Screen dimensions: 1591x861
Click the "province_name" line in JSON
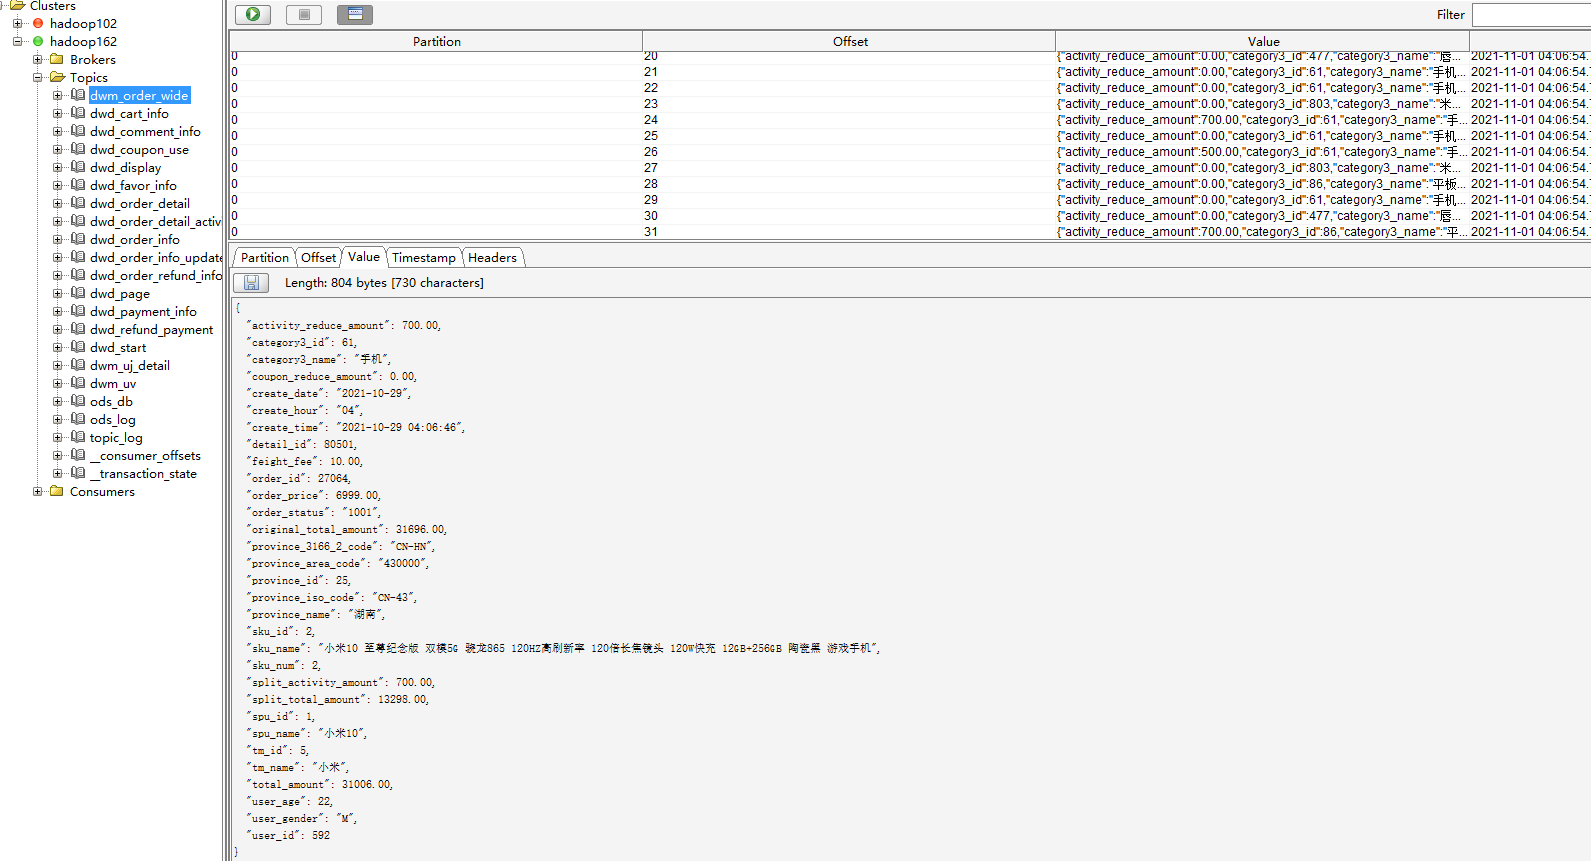click(316, 614)
